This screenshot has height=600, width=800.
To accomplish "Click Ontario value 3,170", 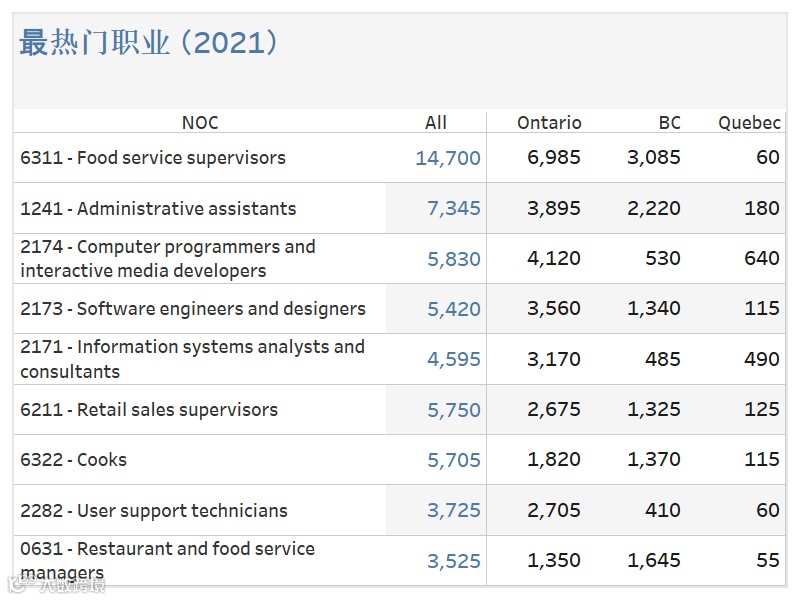I will 554,359.
